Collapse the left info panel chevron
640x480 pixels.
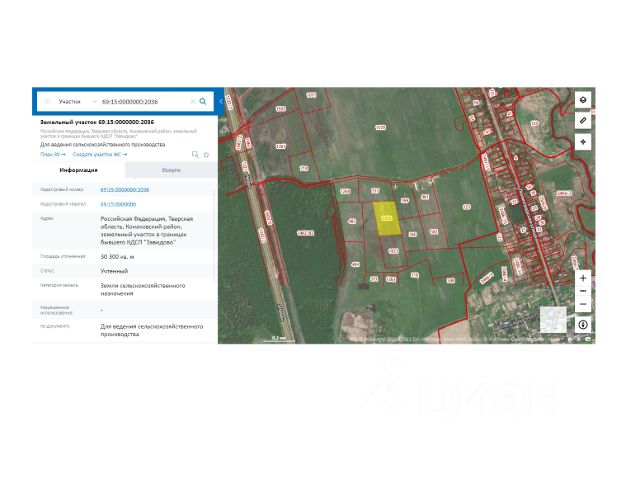point(221,102)
